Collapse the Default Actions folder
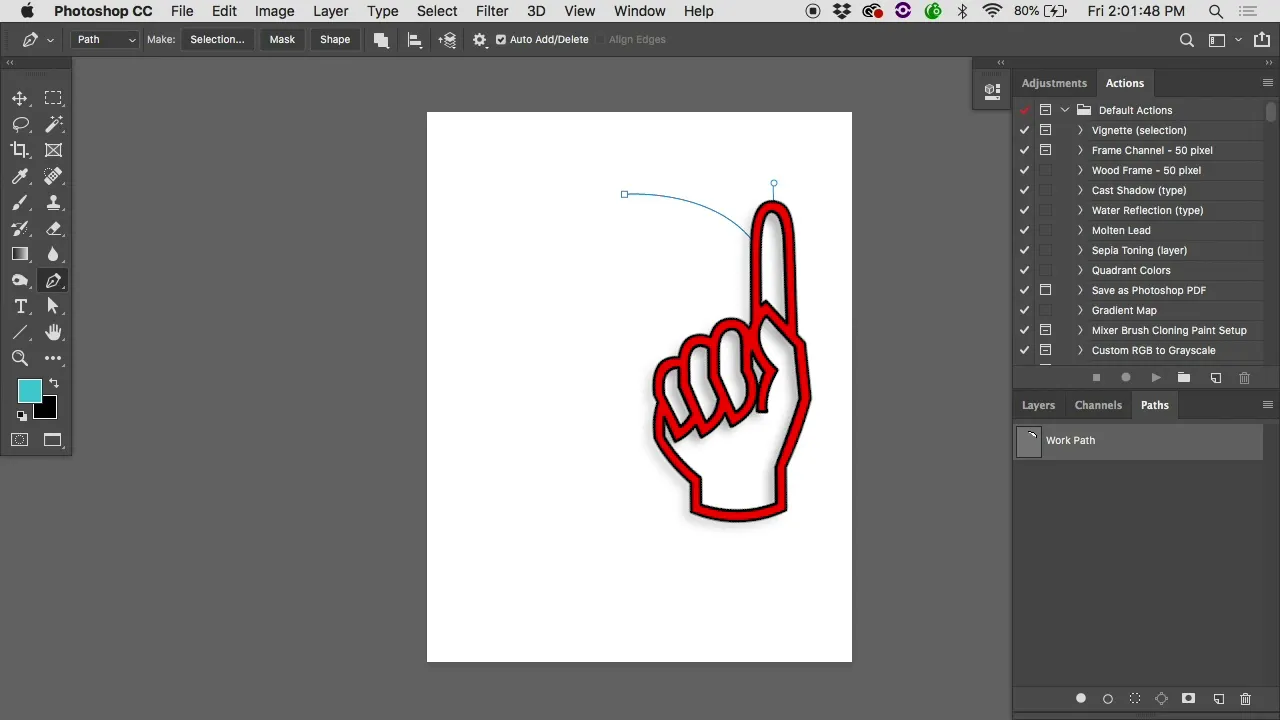Viewport: 1280px width, 720px height. pyautogui.click(x=1065, y=110)
